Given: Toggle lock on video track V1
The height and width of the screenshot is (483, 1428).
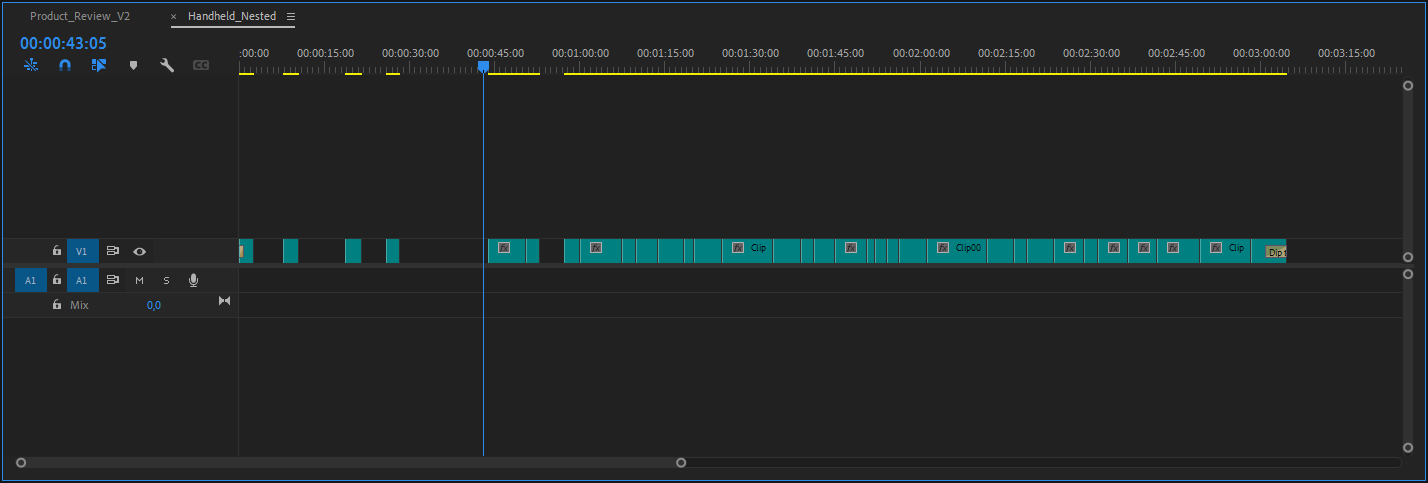Looking at the screenshot, I should coord(57,251).
